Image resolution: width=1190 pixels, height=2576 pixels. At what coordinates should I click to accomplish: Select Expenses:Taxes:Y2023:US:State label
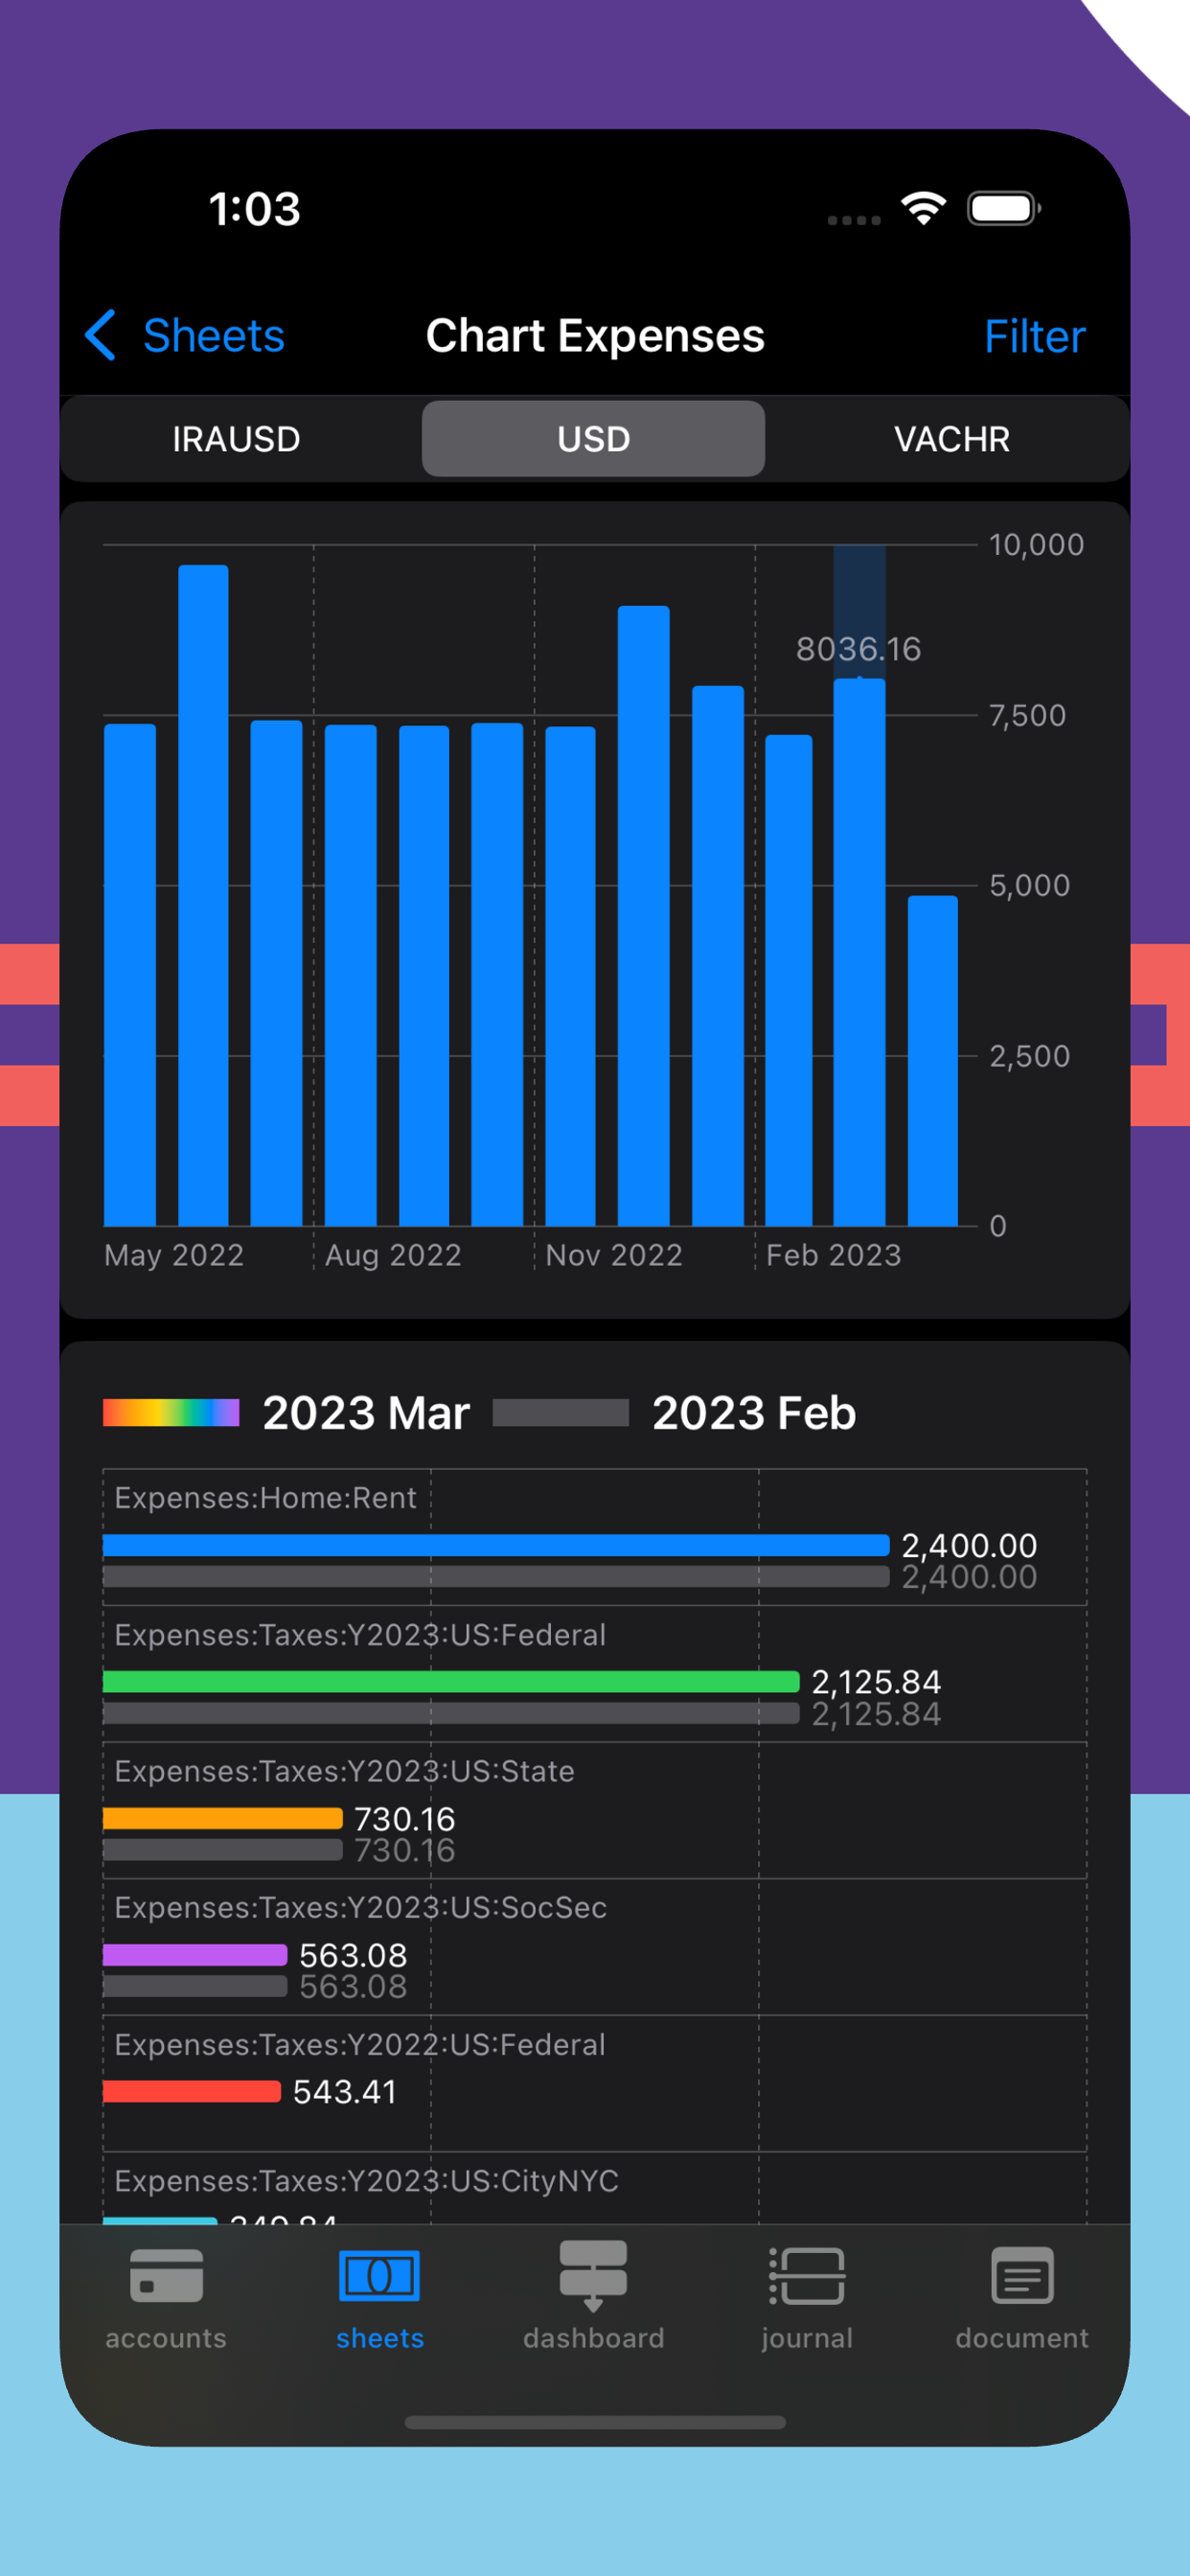pyautogui.click(x=344, y=1771)
